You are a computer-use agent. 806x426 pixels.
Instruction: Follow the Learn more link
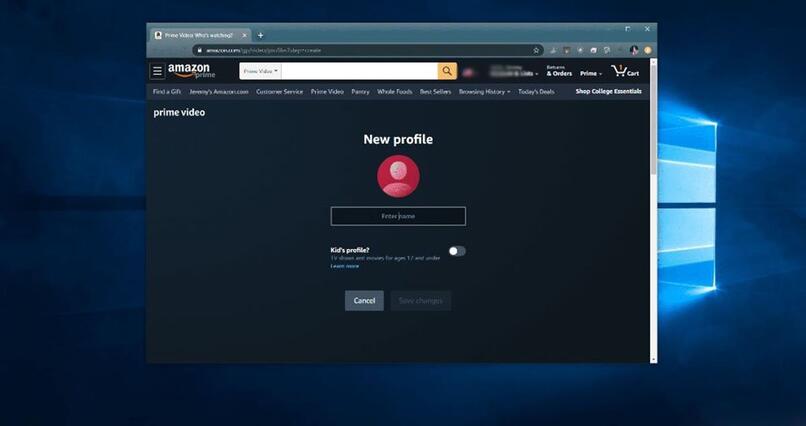tap(344, 266)
